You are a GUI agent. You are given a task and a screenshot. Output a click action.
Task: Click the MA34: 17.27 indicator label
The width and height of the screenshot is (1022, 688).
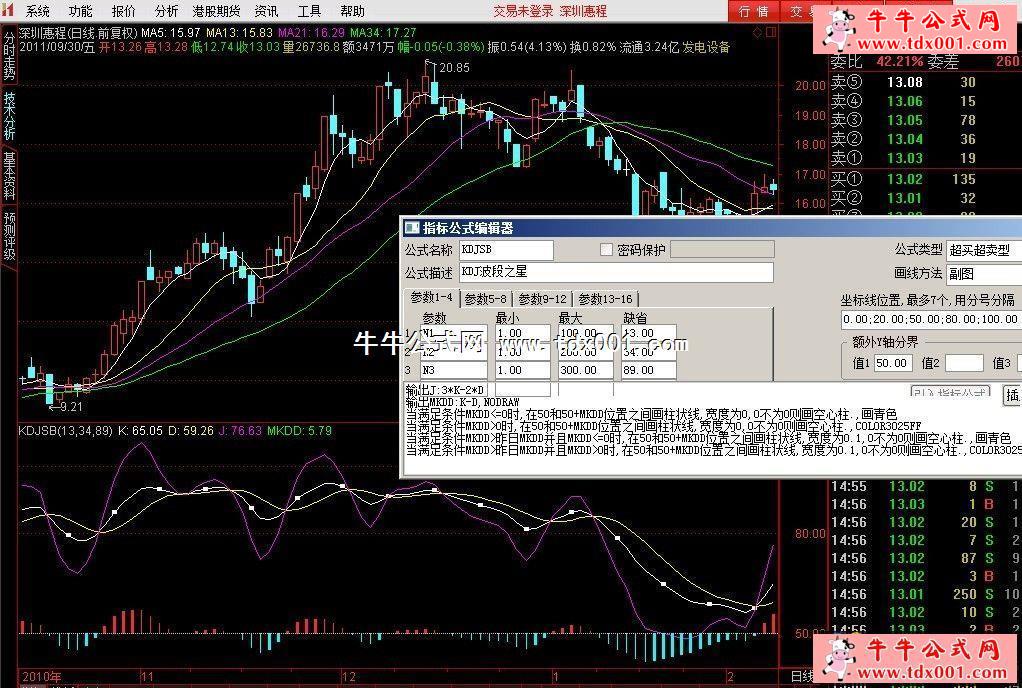pos(383,33)
